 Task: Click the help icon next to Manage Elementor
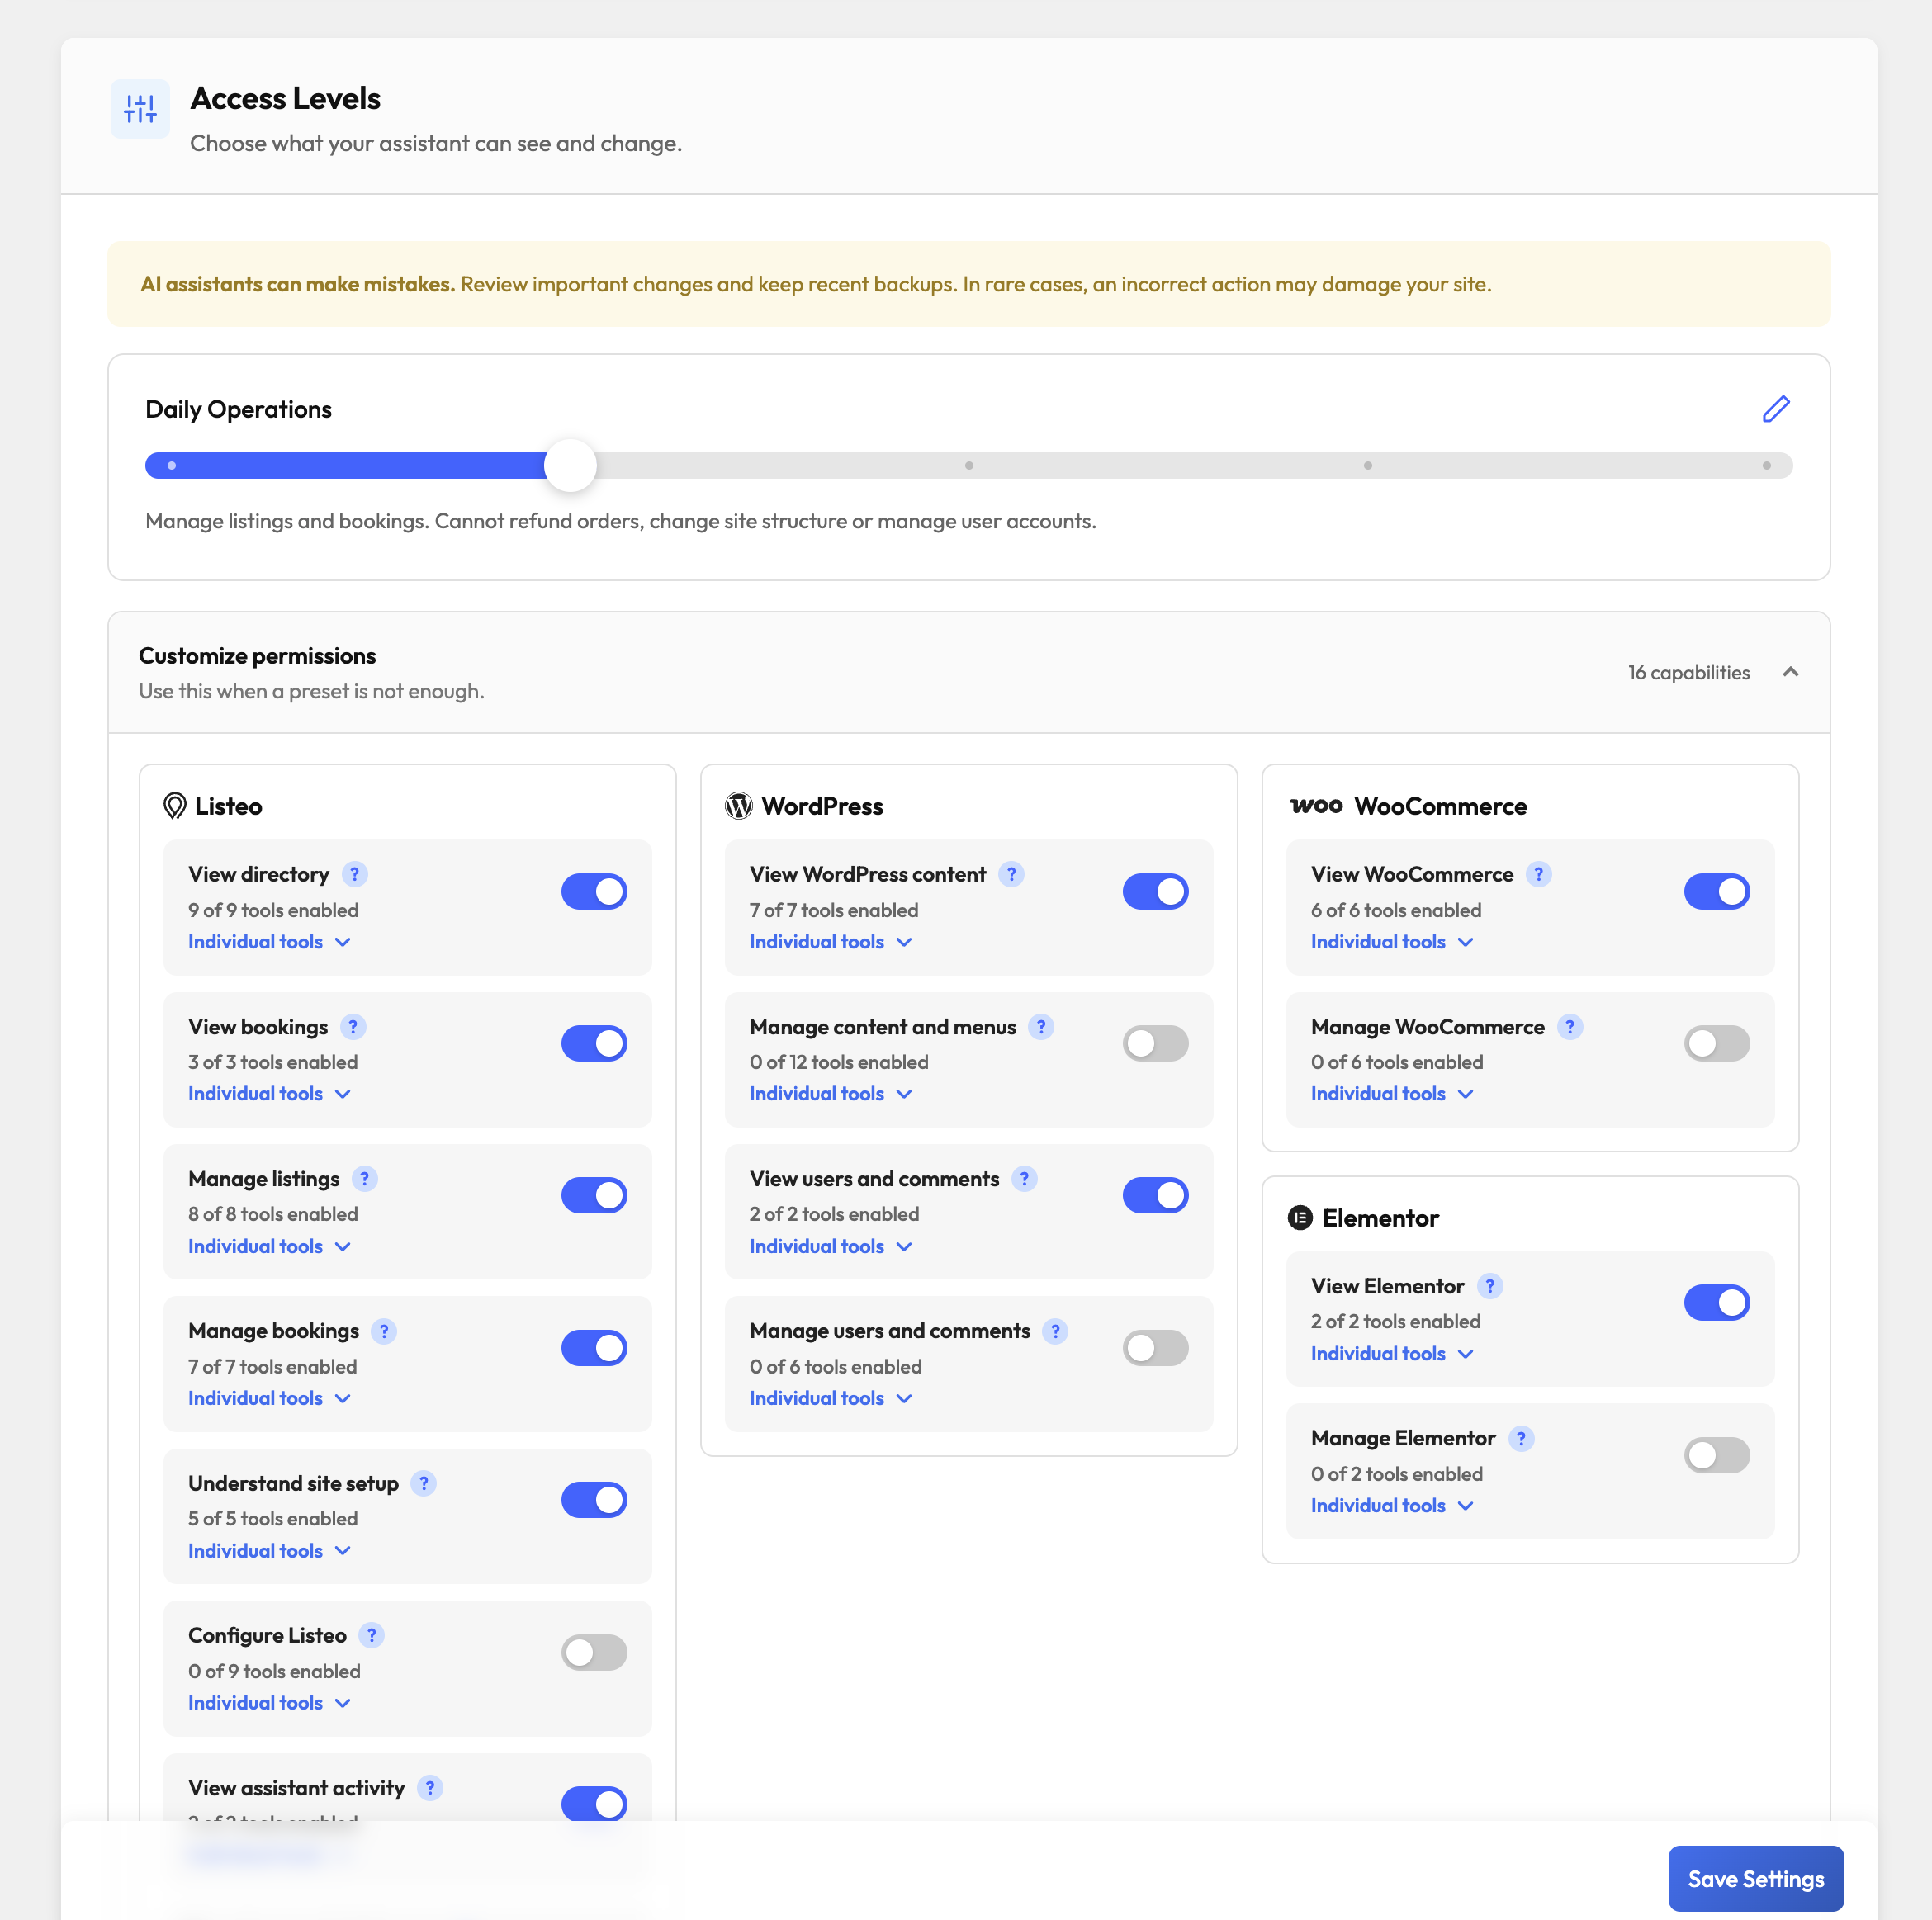(1521, 1438)
